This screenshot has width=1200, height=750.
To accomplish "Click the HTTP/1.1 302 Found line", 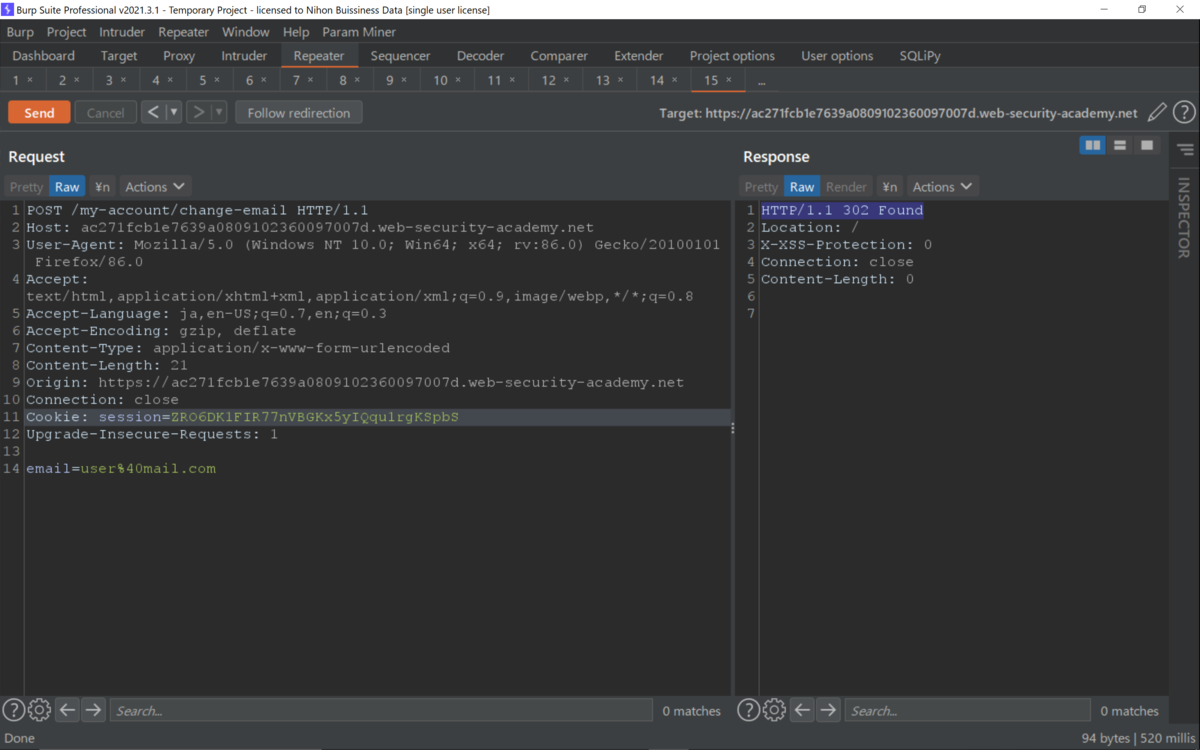I will tap(841, 210).
